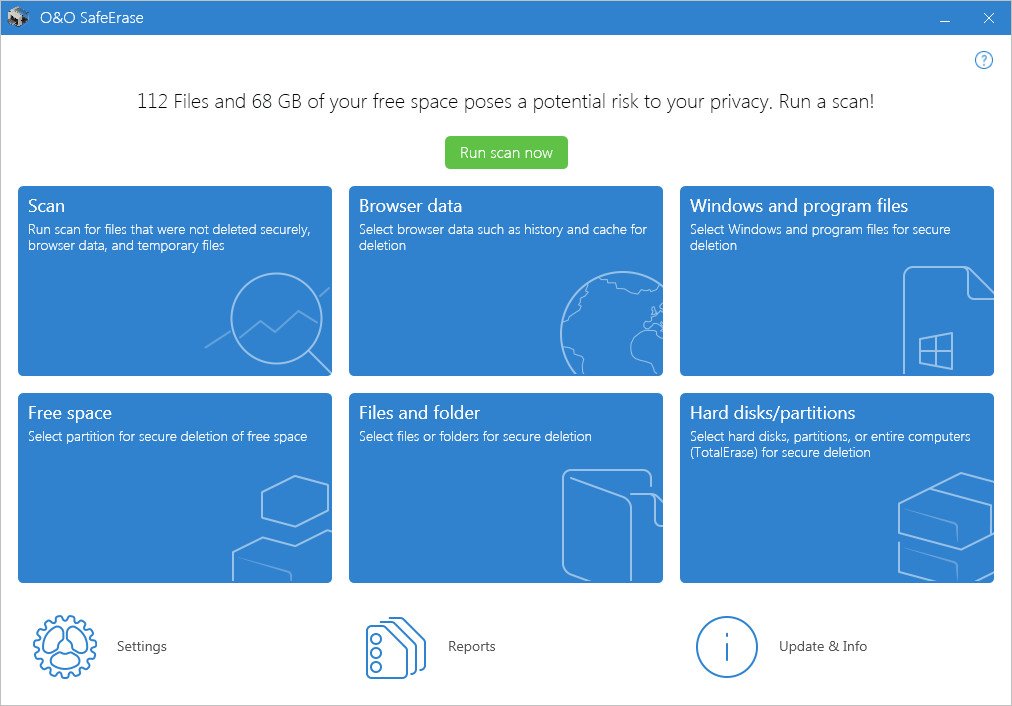This screenshot has width=1012, height=706.
Task: Click the Settings text label
Action: [142, 647]
